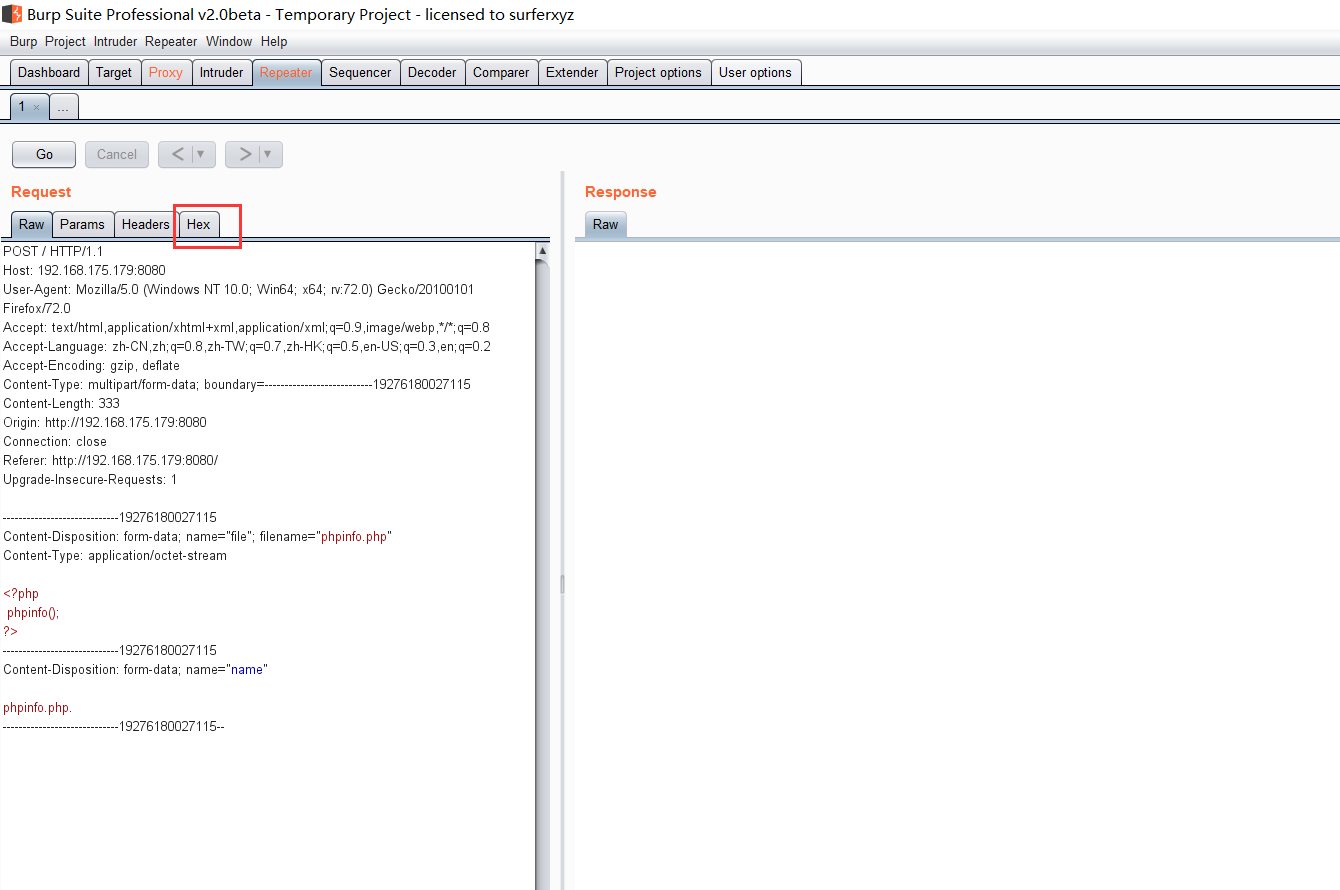Click the filename value 'phpinfo.php'

(353, 537)
